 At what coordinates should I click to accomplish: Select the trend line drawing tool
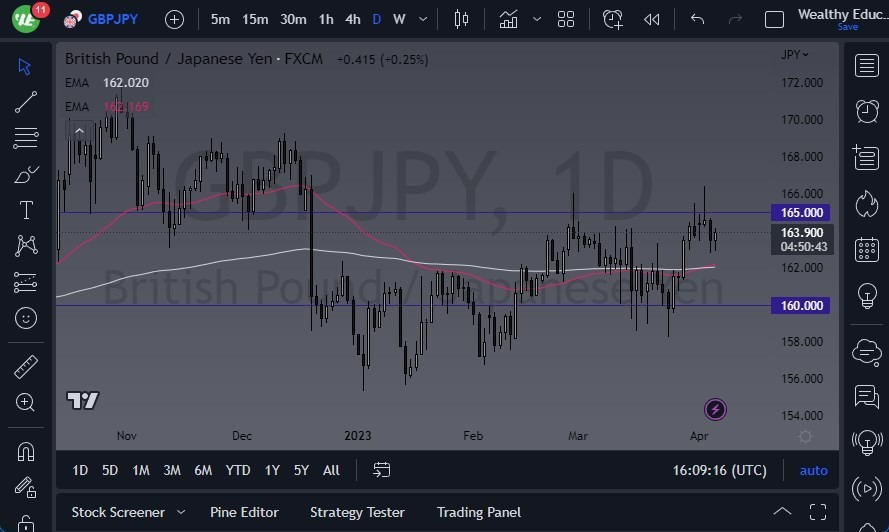click(26, 102)
